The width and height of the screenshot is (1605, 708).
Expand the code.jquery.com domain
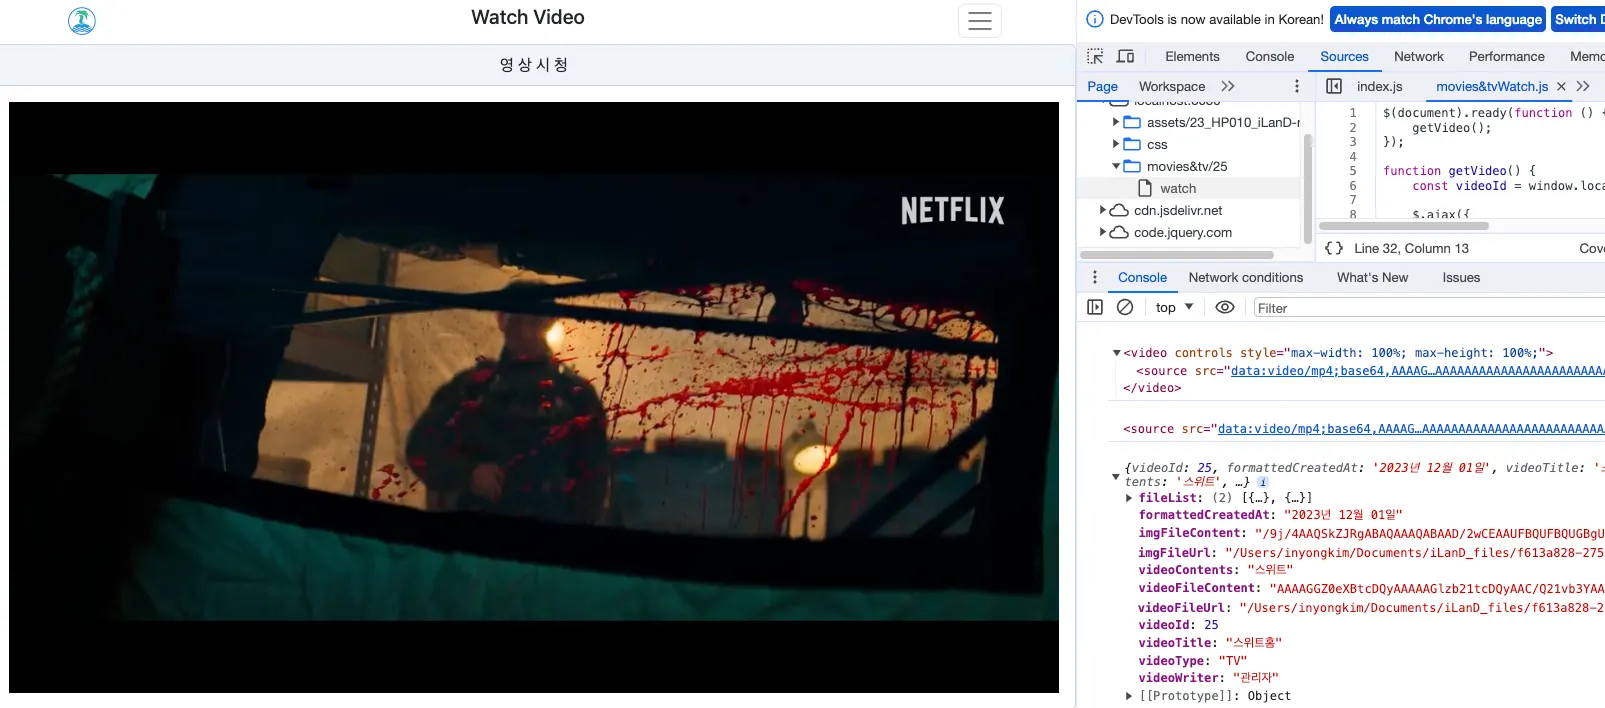click(x=1103, y=232)
